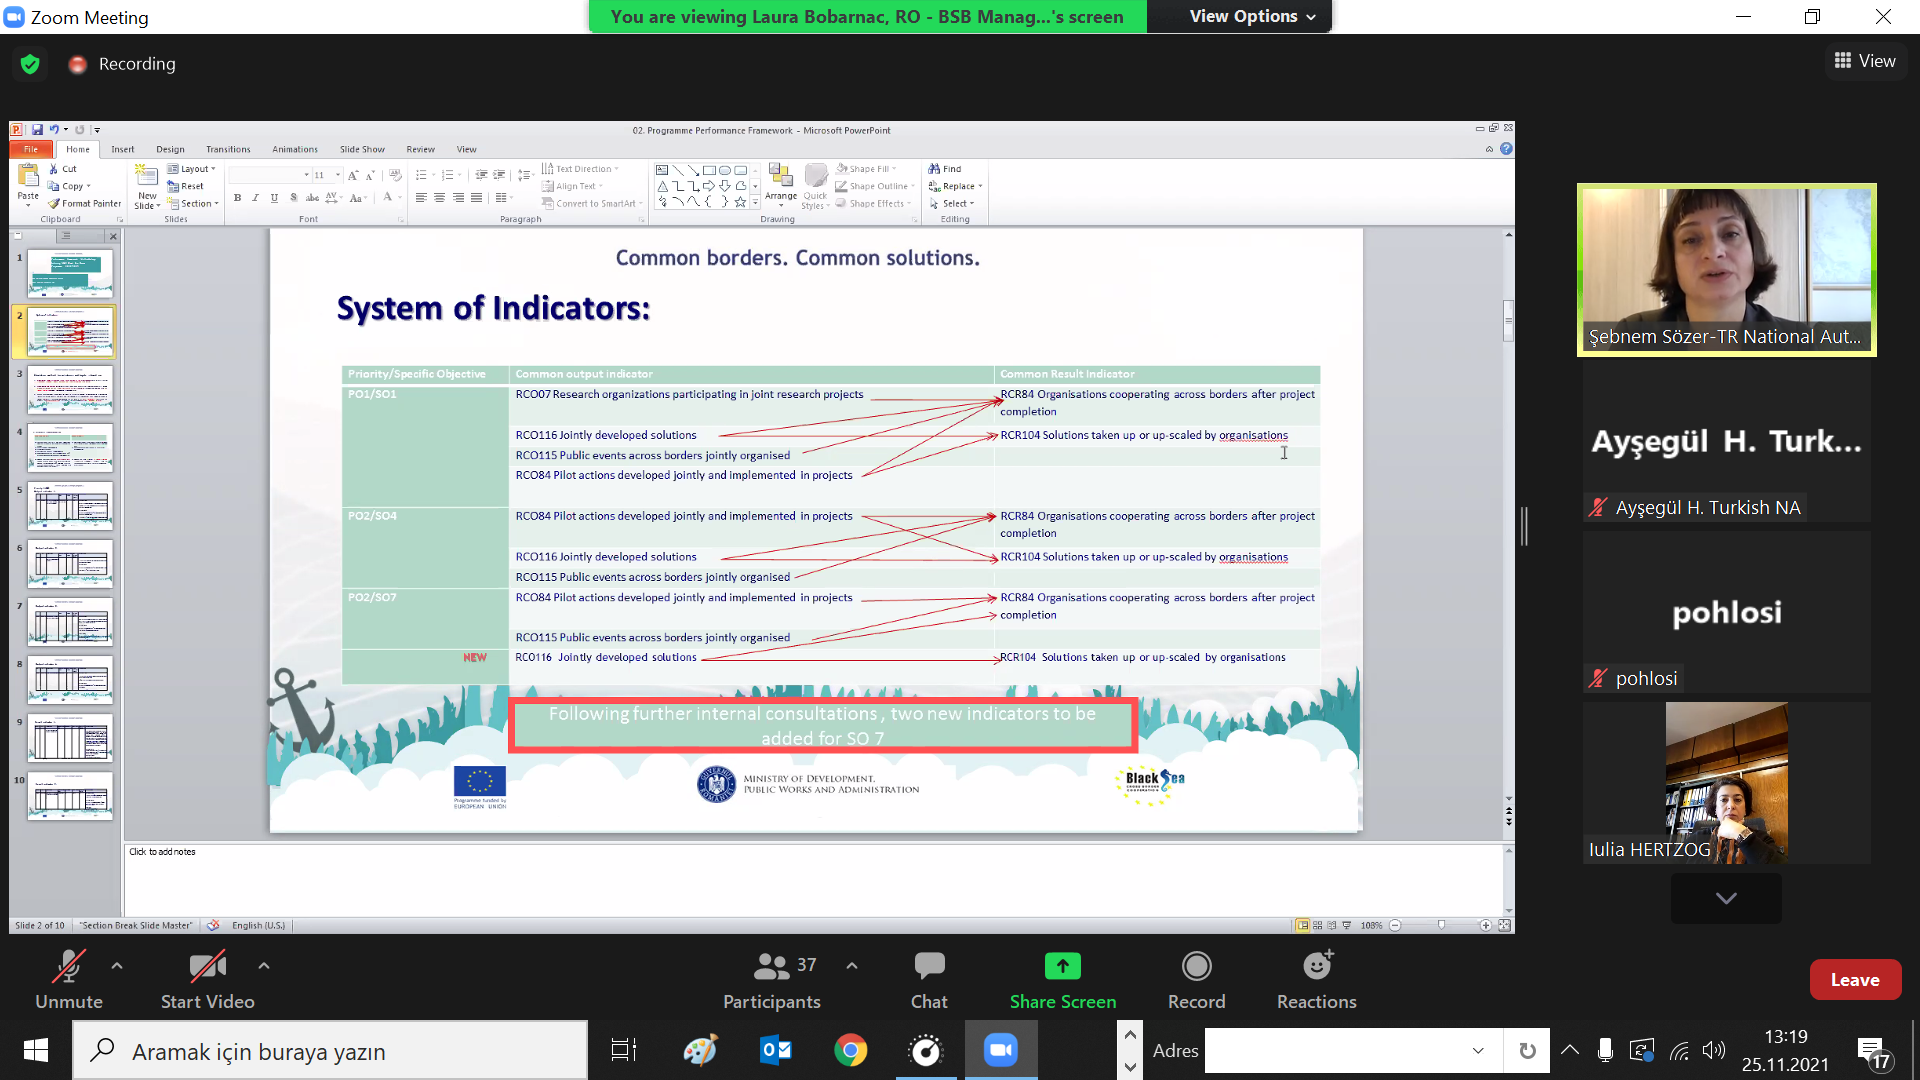Click the Windows search input field
The height and width of the screenshot is (1080, 1920).
click(330, 1051)
